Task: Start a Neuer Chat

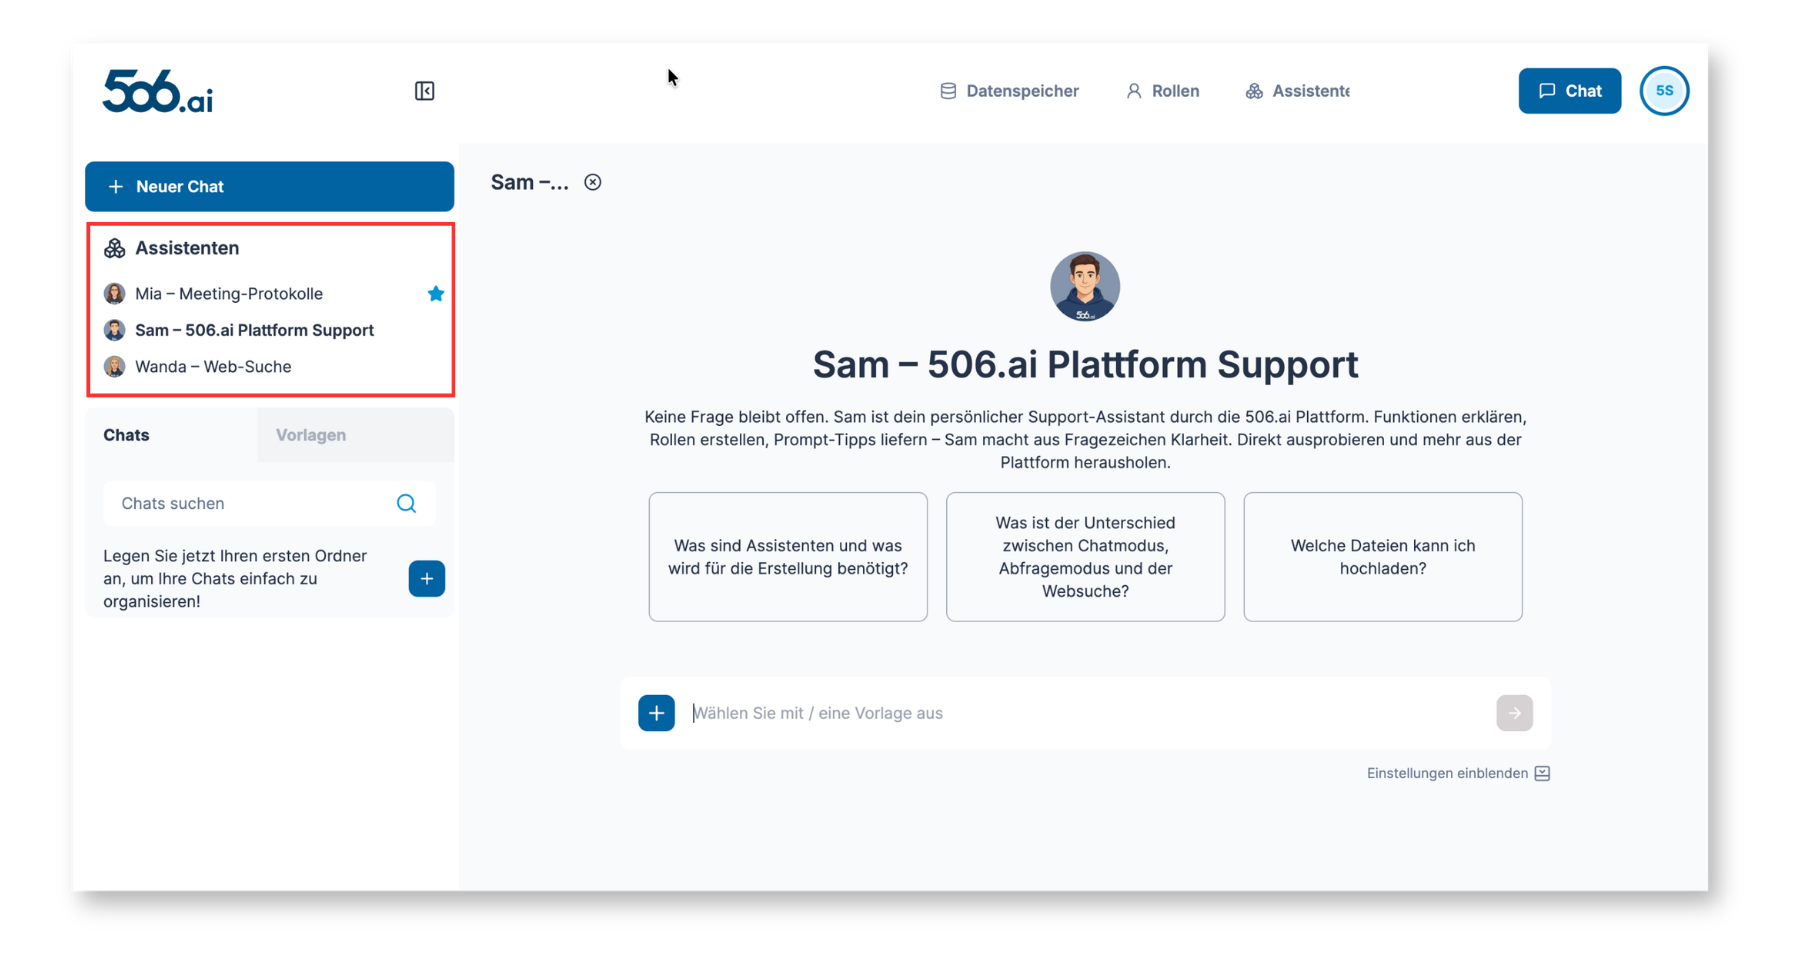Action: [270, 186]
